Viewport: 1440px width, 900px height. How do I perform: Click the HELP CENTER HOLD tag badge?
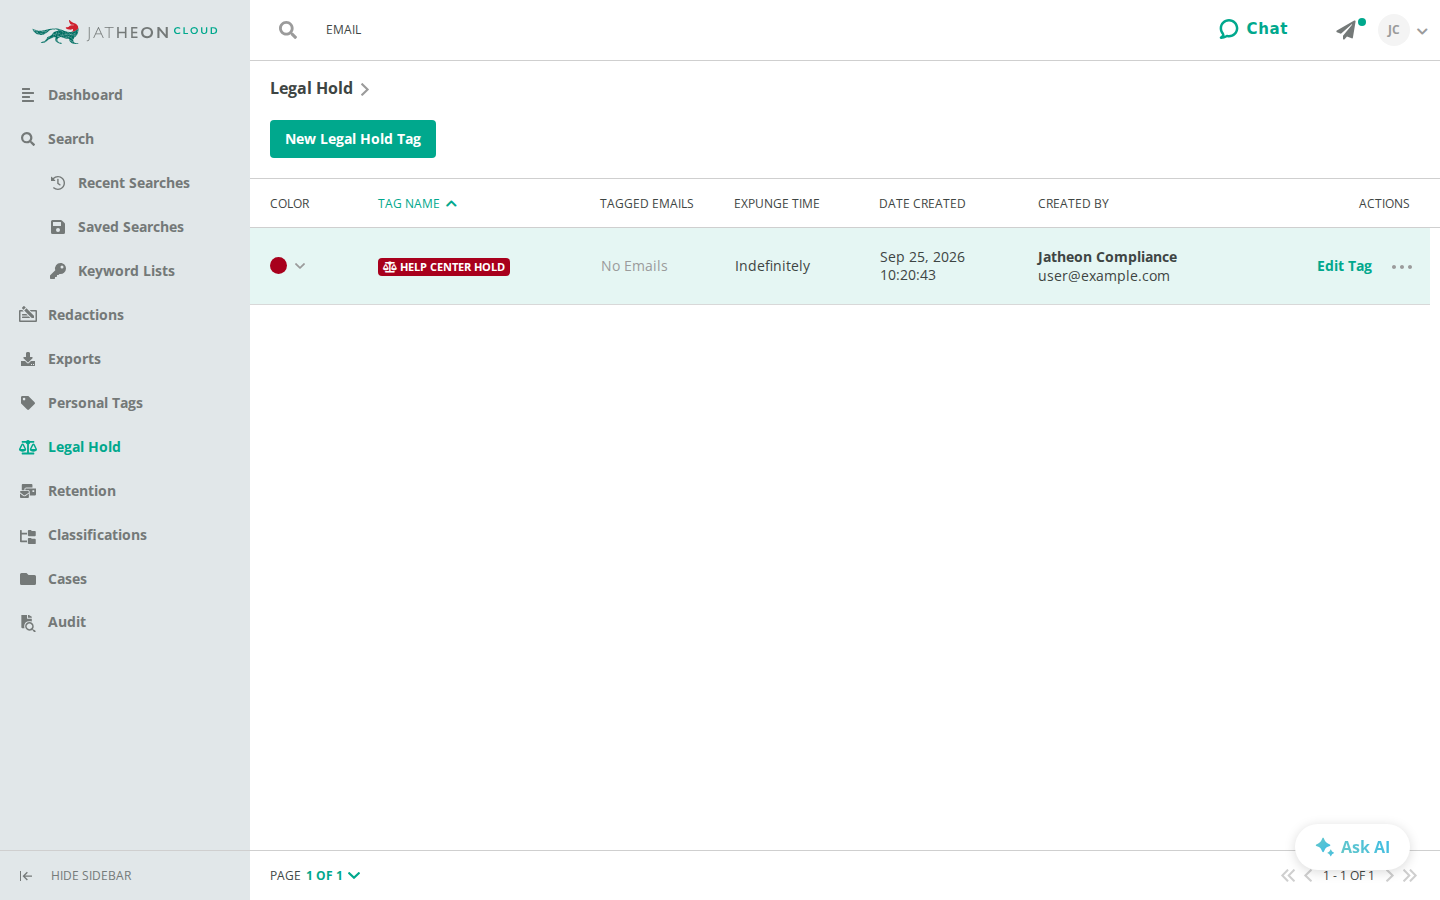pos(444,267)
